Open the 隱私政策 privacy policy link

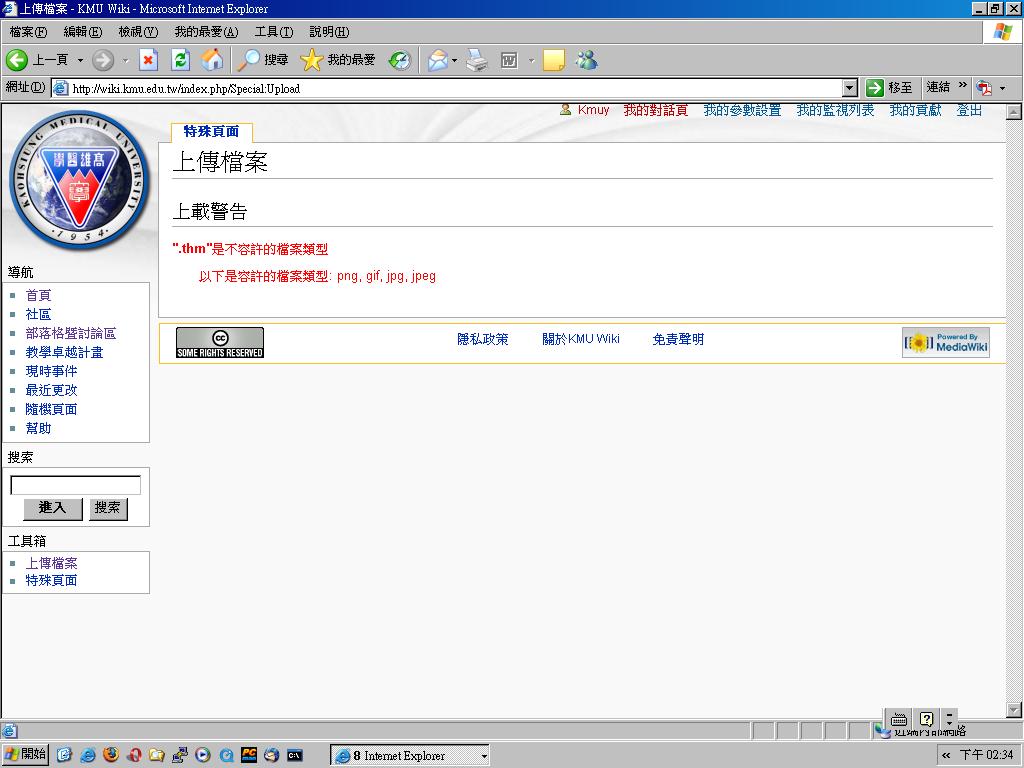click(483, 339)
